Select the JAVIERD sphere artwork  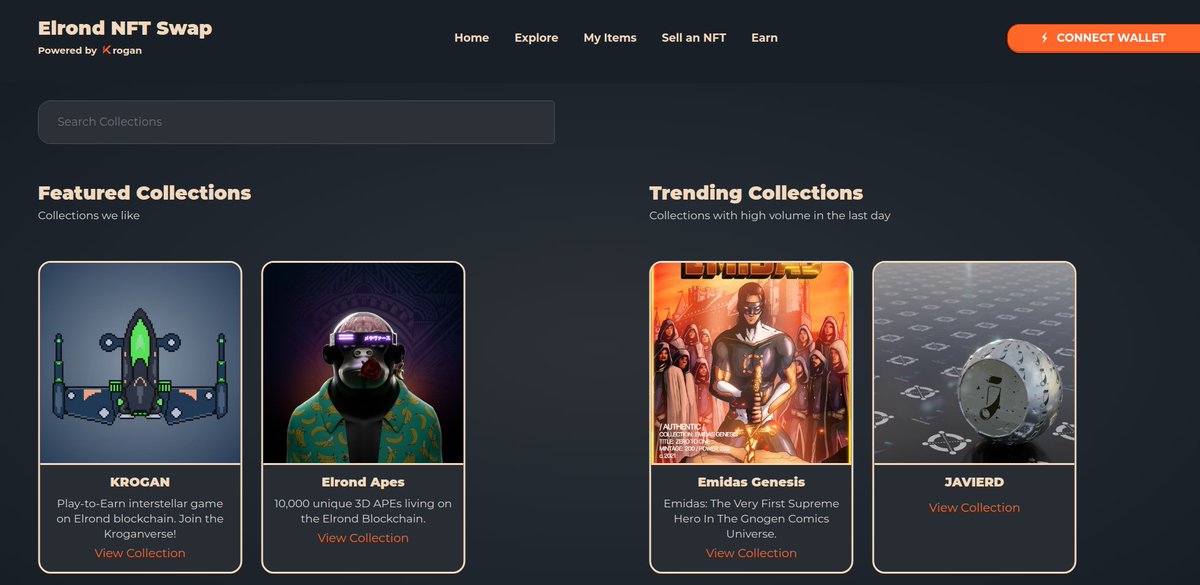[x=974, y=363]
